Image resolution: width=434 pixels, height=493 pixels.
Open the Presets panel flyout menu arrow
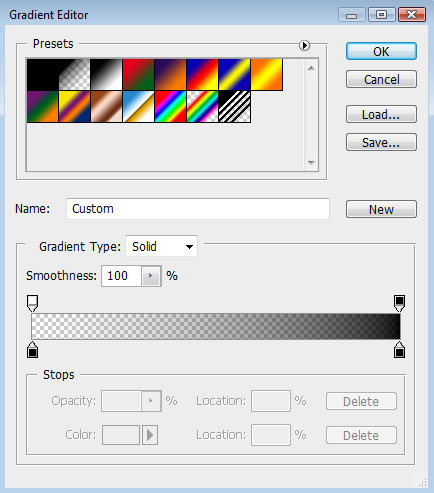coord(304,45)
